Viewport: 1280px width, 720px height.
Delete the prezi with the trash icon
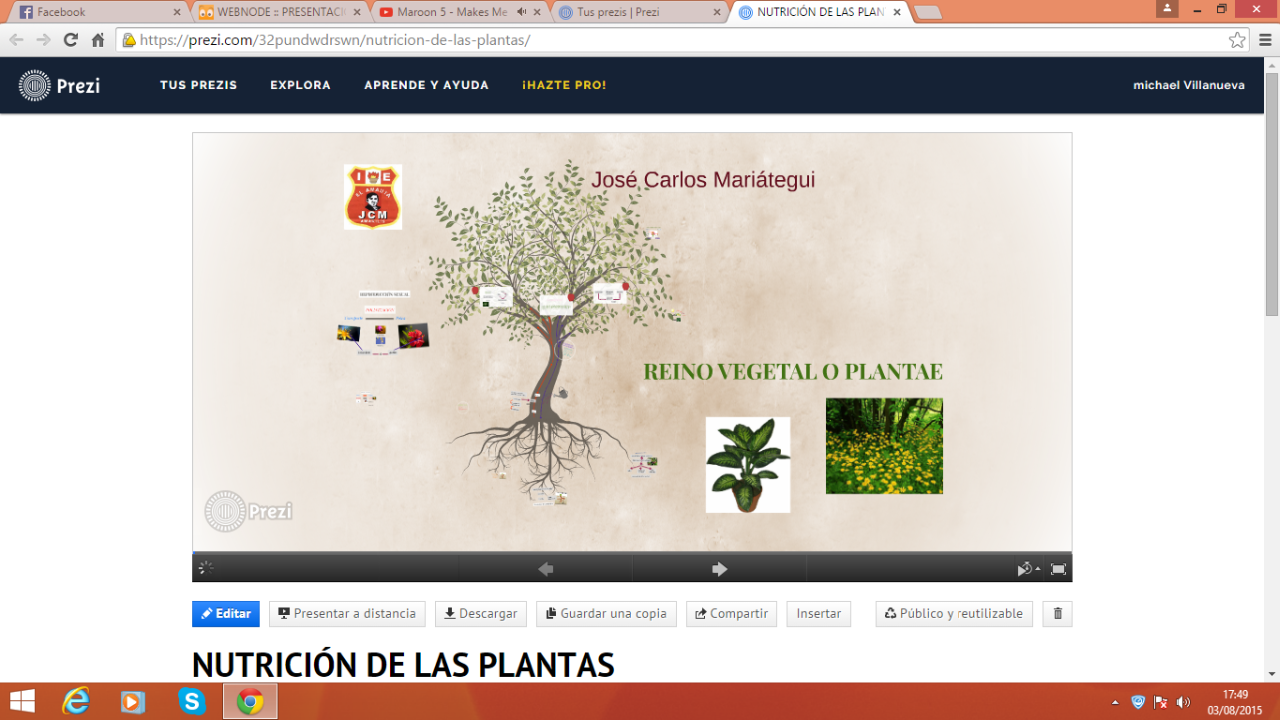click(1057, 614)
